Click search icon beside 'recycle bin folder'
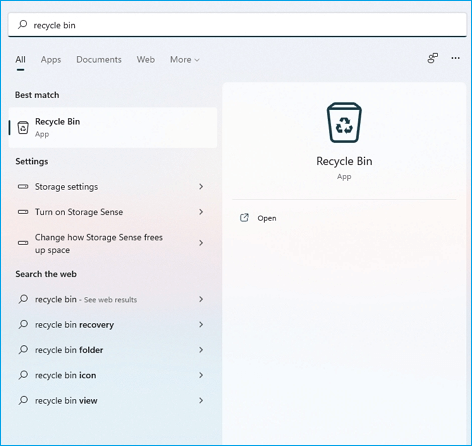 [23, 350]
